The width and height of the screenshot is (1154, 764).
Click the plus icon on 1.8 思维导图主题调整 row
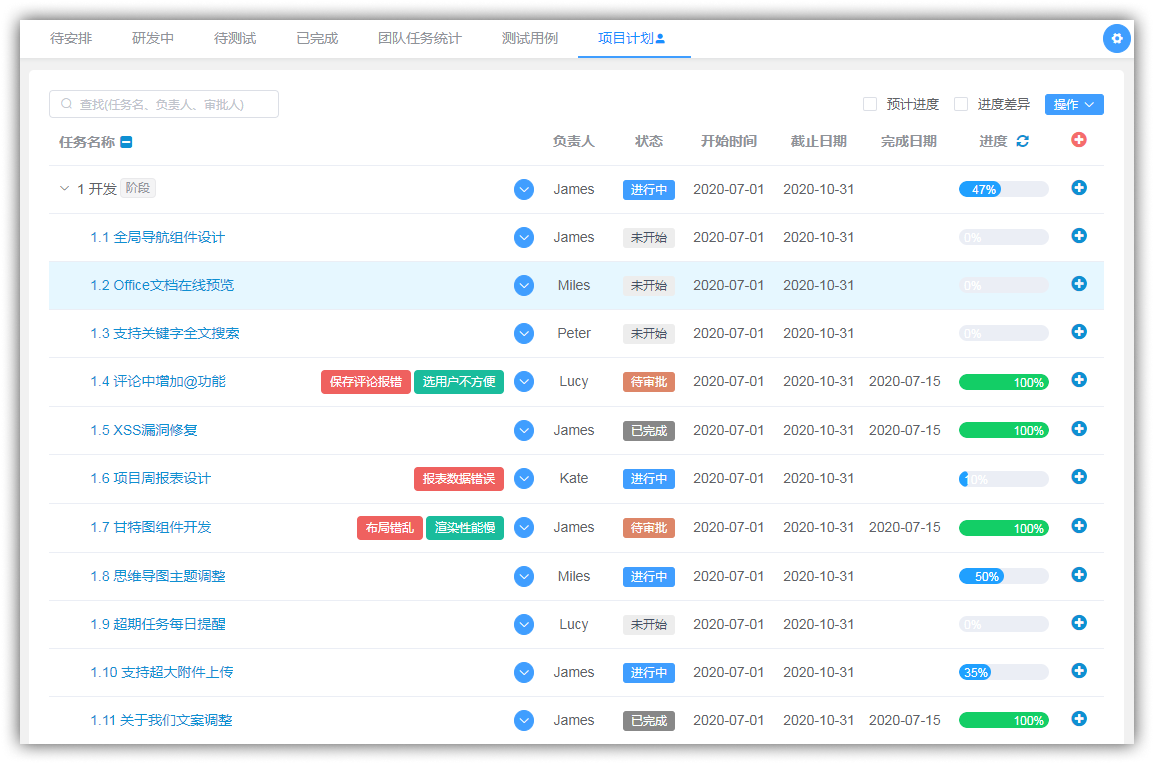pos(1078,575)
